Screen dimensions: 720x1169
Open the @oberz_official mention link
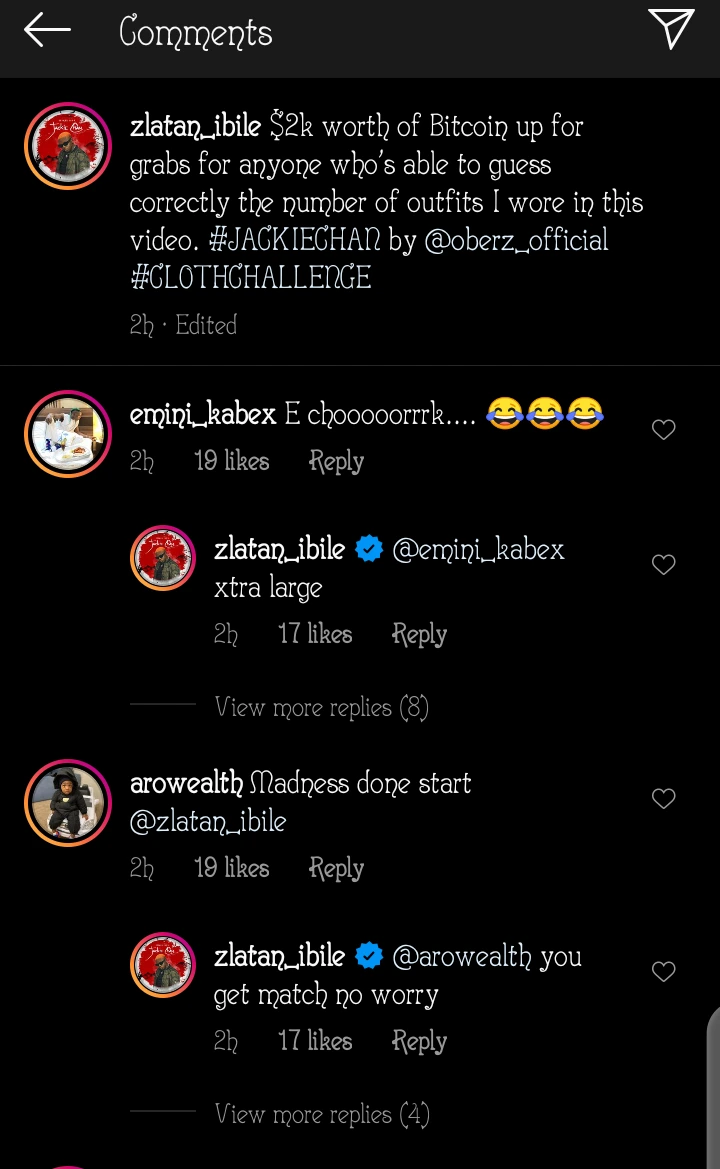516,240
